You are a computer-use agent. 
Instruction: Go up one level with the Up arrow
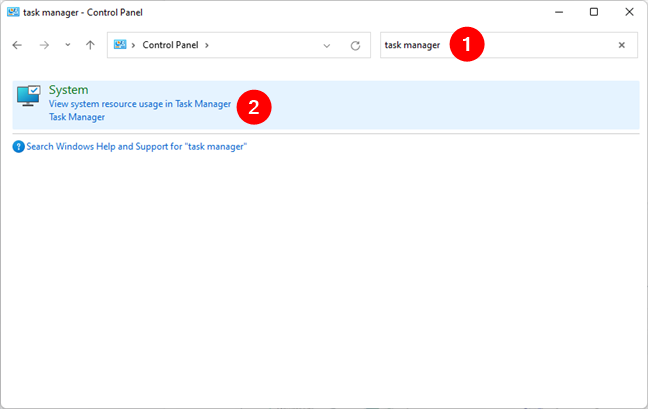point(90,45)
